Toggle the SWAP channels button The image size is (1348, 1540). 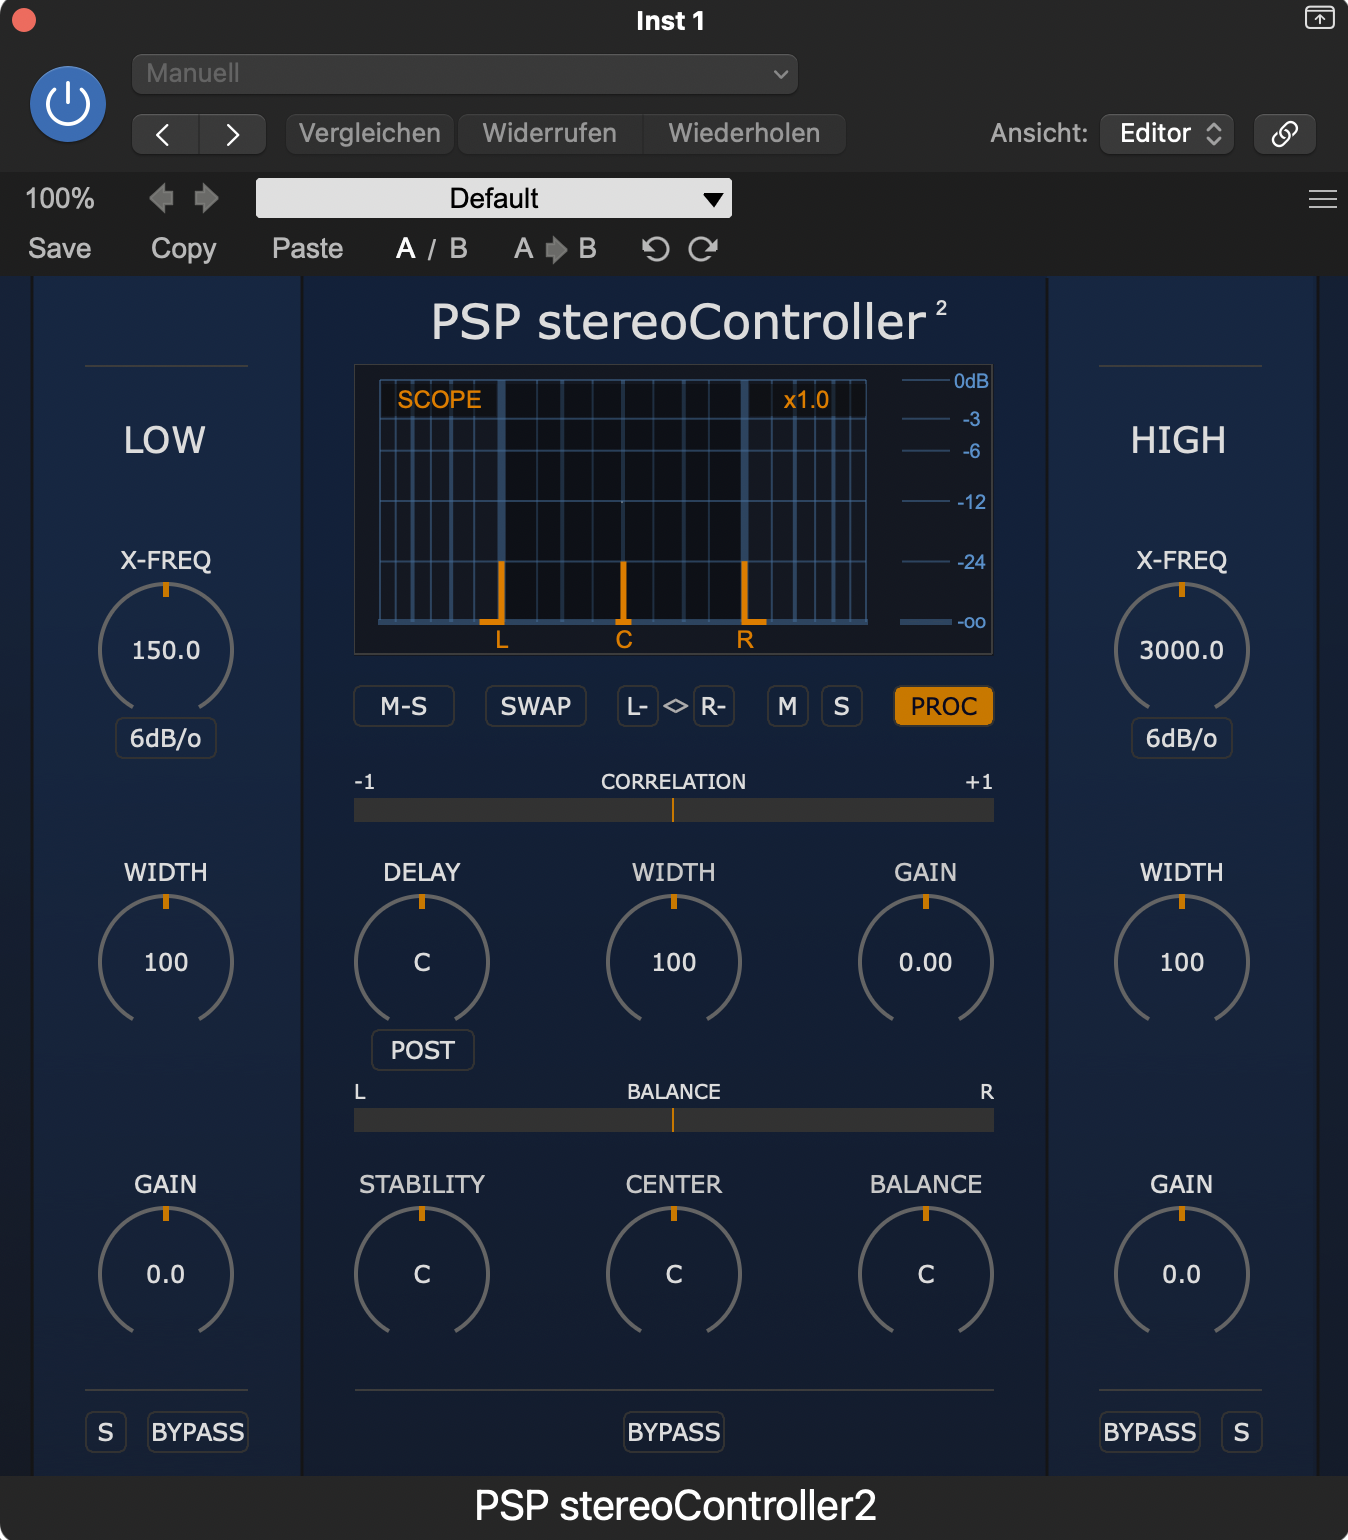tap(536, 706)
